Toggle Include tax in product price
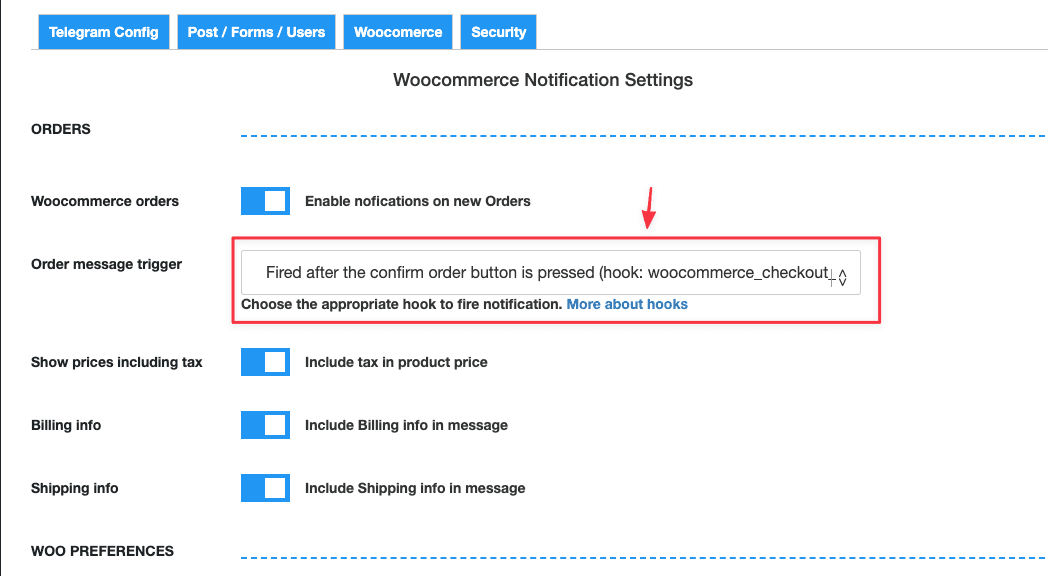The image size is (1048, 576). (x=264, y=361)
